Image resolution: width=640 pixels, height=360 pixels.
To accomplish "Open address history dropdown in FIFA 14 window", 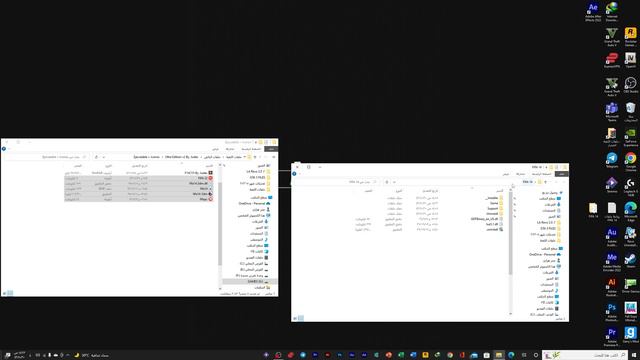I will coord(394,182).
